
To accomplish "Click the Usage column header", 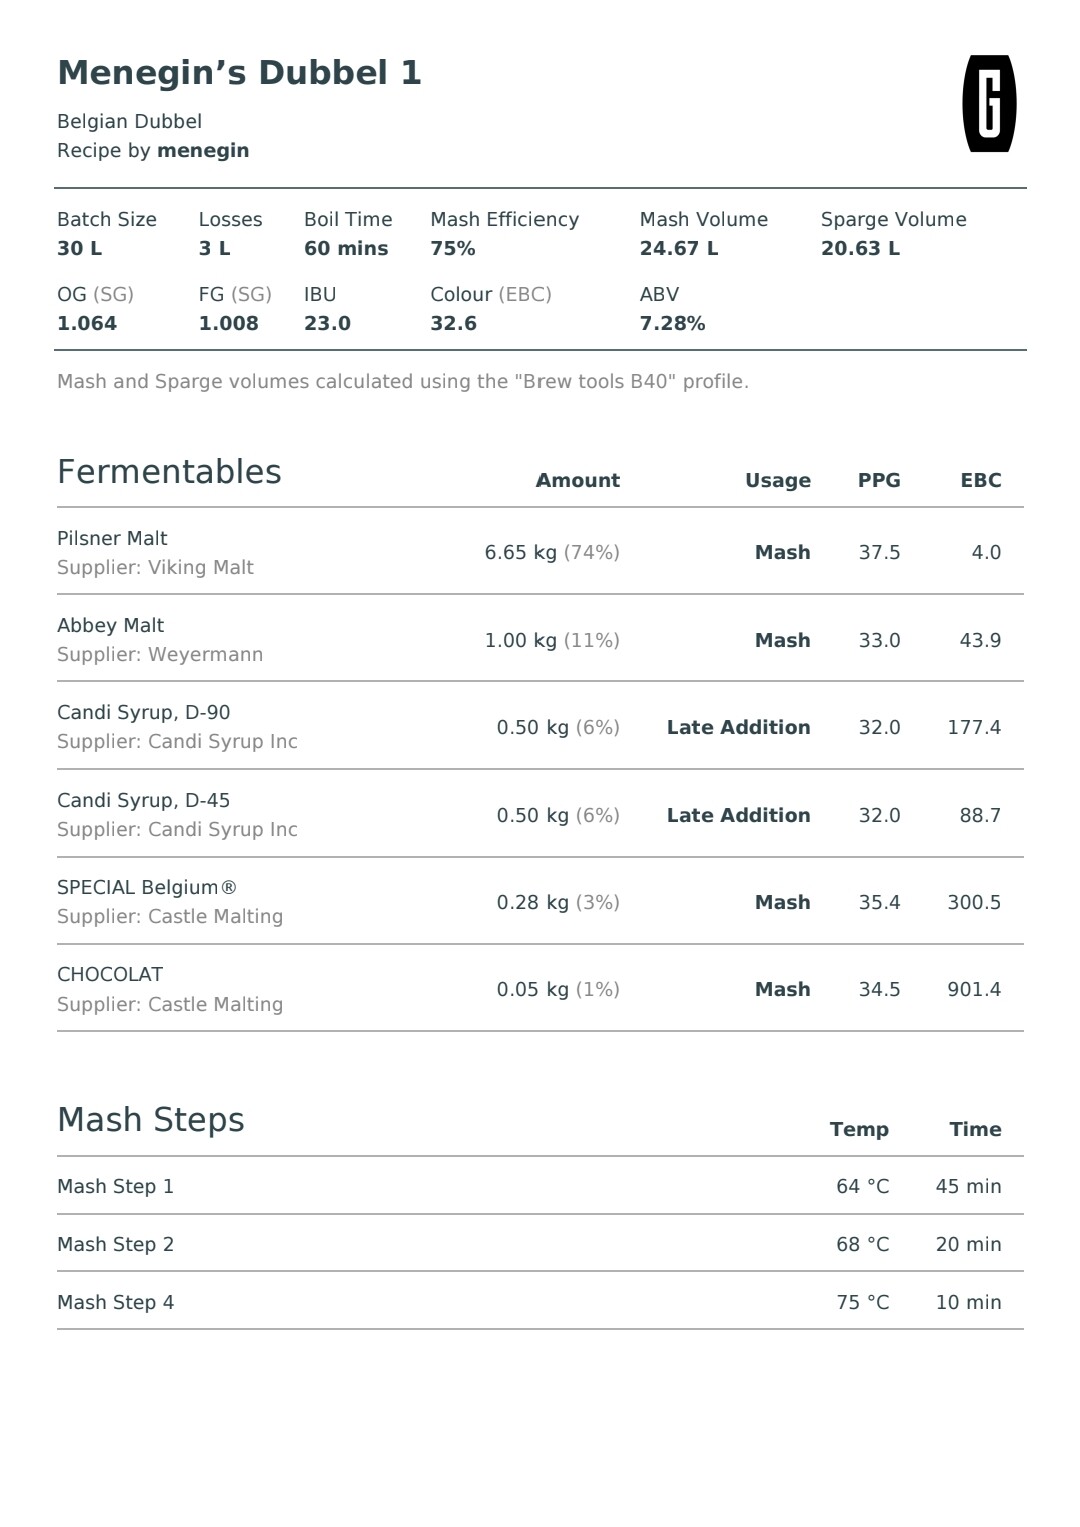I will (x=778, y=481).
